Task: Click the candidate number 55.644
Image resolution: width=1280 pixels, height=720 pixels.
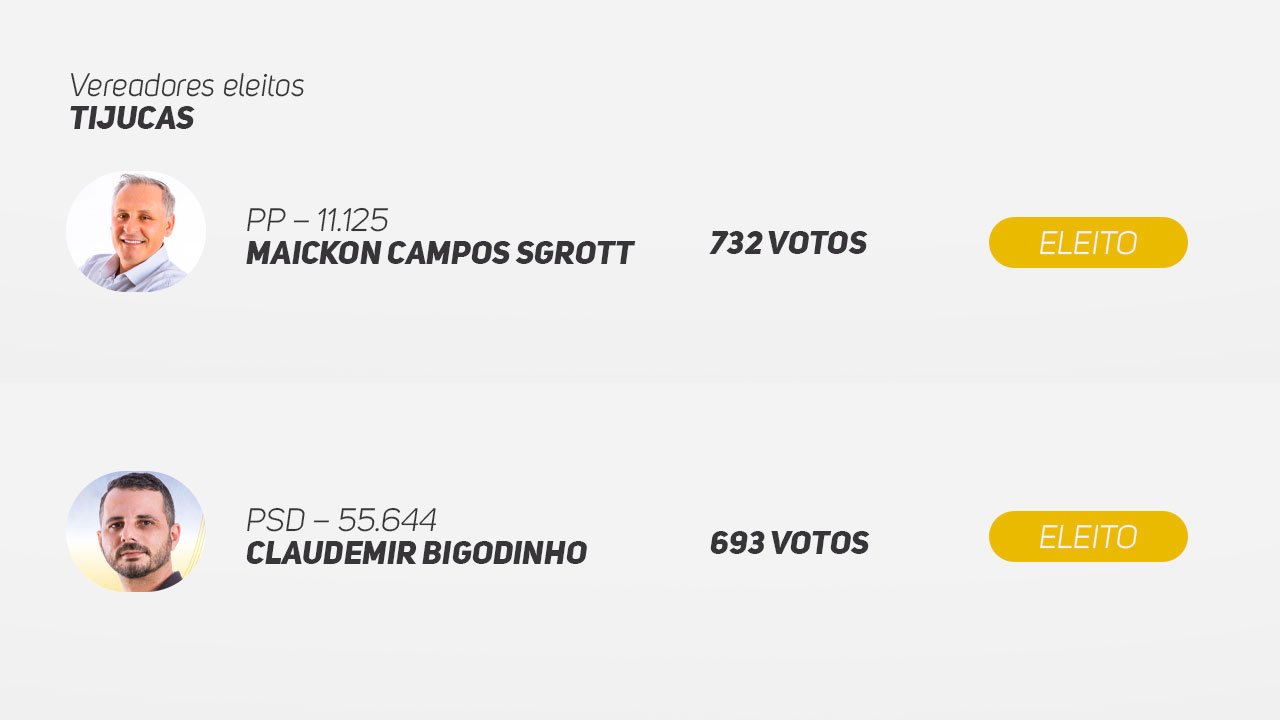Action: click(387, 520)
